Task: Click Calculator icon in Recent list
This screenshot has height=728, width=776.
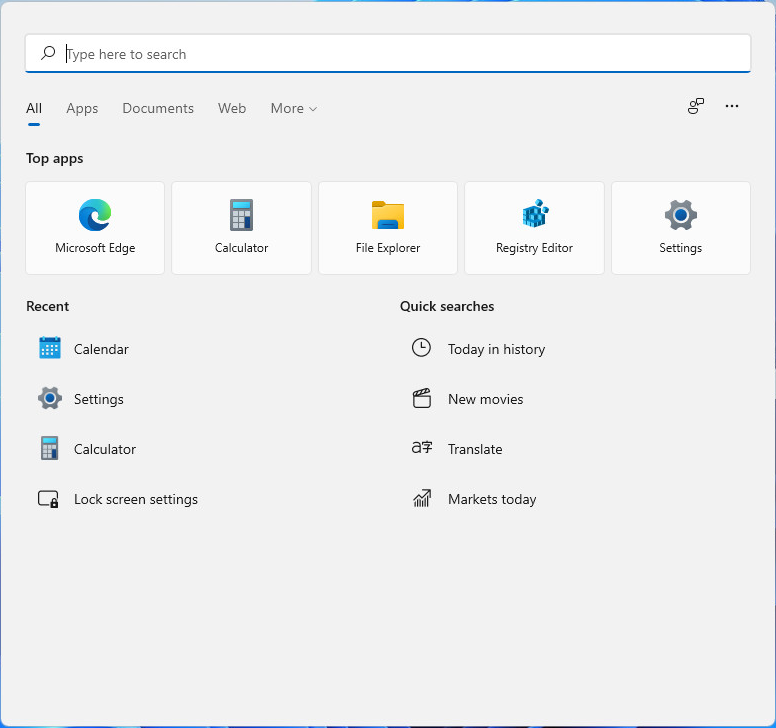Action: pos(50,448)
